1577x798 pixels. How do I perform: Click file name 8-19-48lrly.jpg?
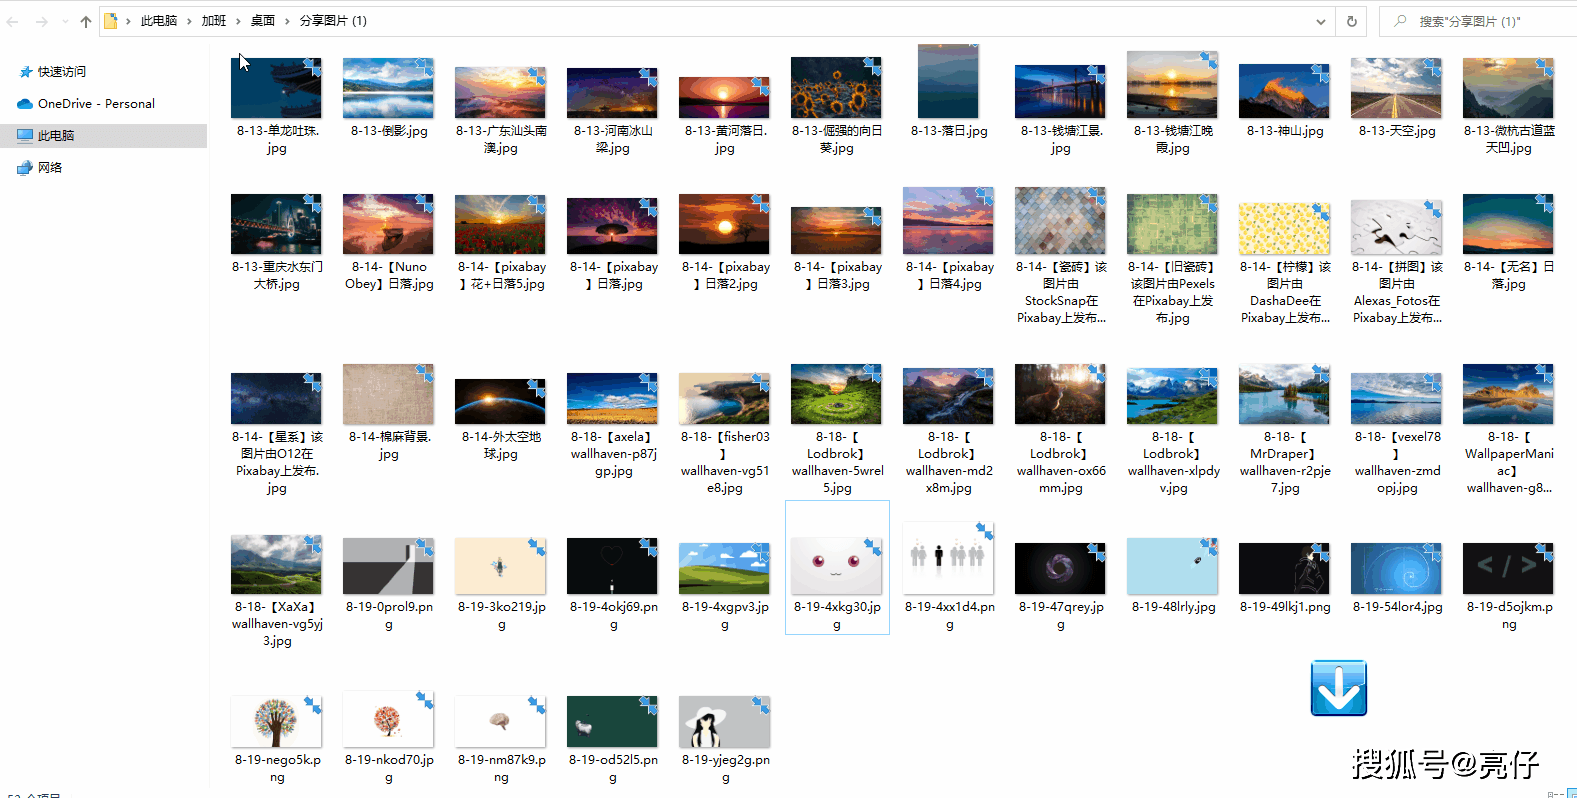tap(1173, 607)
